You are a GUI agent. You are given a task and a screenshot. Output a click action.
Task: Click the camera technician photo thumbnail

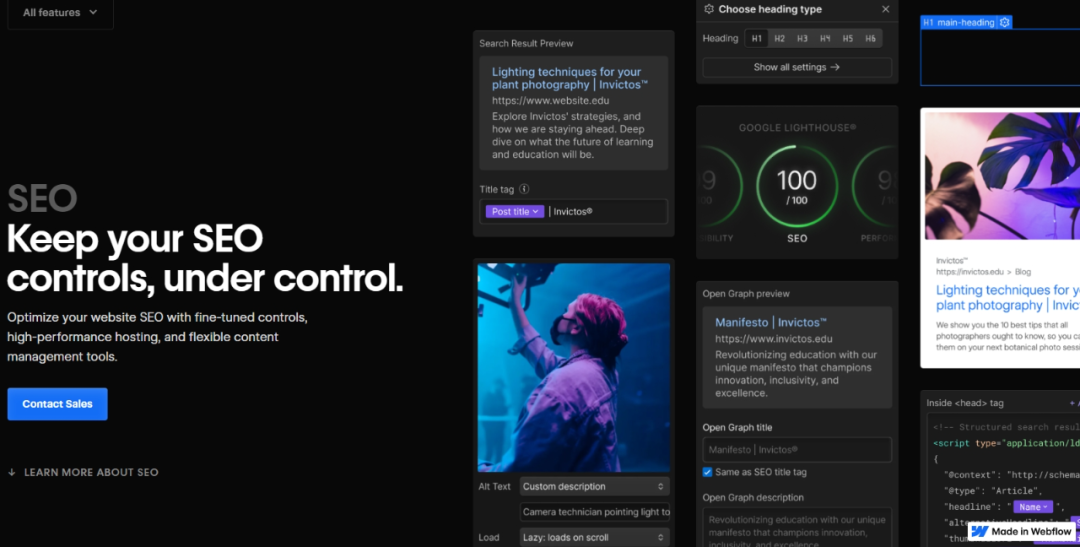pyautogui.click(x=574, y=367)
